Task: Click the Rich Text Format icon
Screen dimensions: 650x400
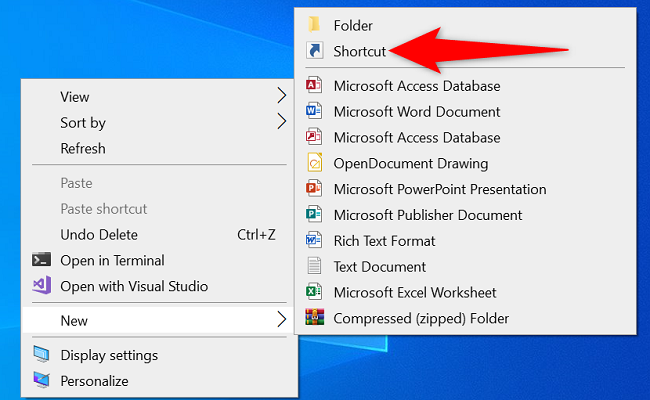Action: point(314,240)
